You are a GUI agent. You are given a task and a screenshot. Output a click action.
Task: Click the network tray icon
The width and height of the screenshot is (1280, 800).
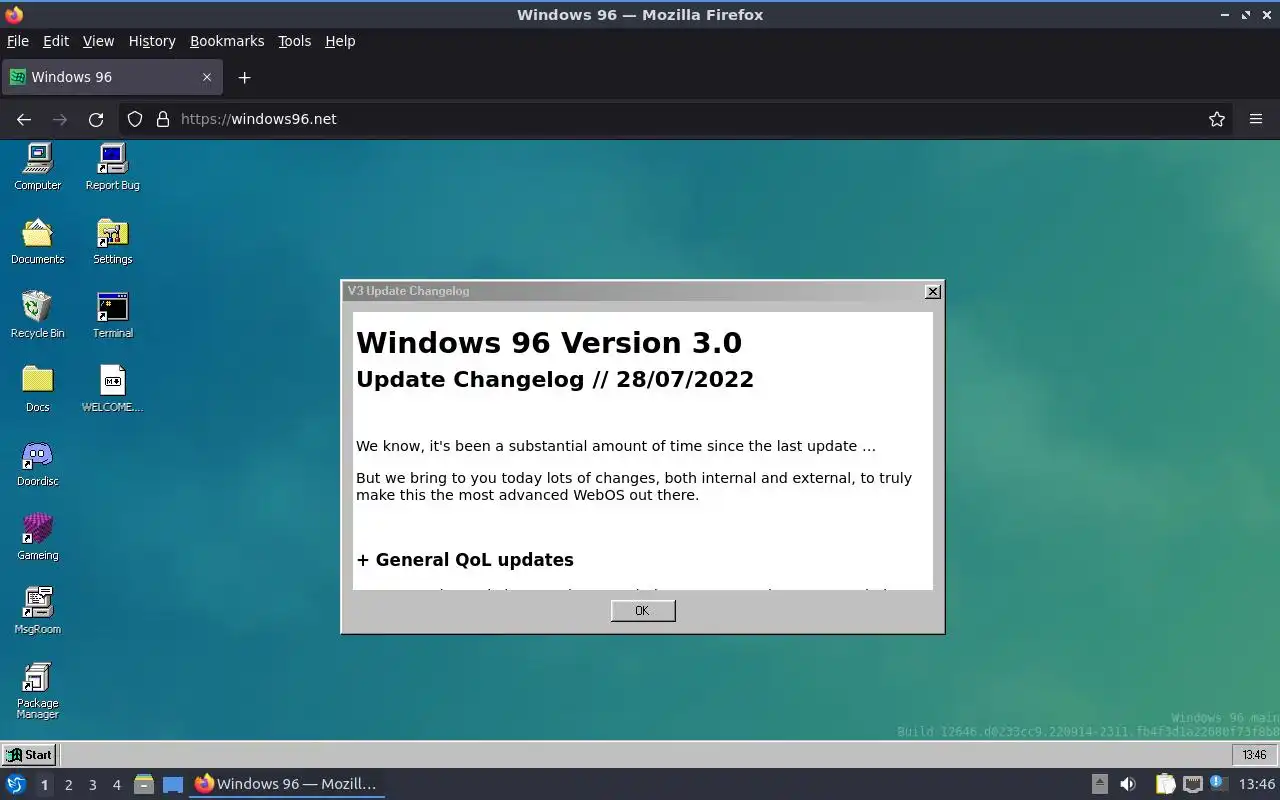(1192, 784)
